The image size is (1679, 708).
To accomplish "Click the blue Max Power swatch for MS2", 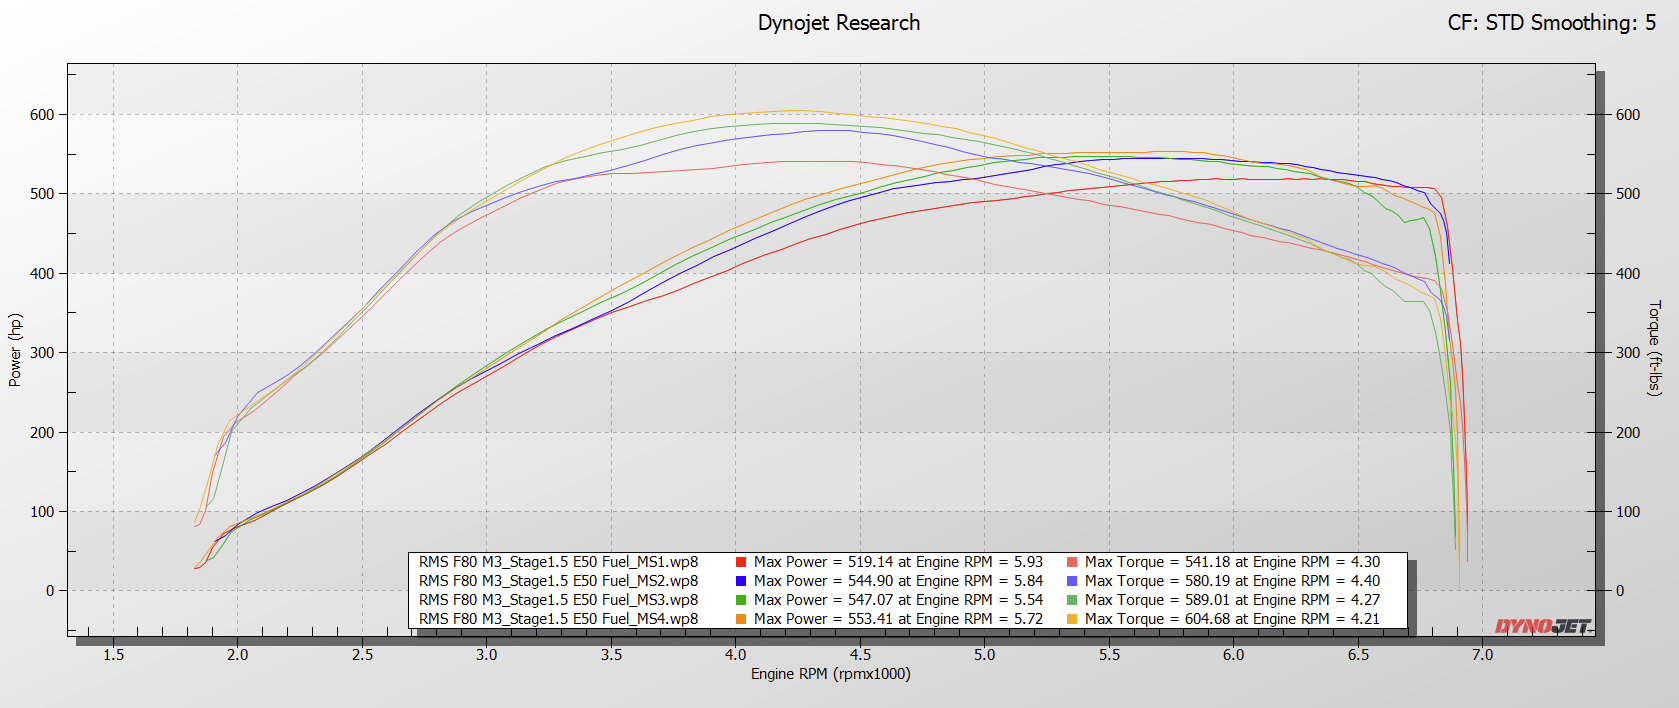I will (741, 581).
